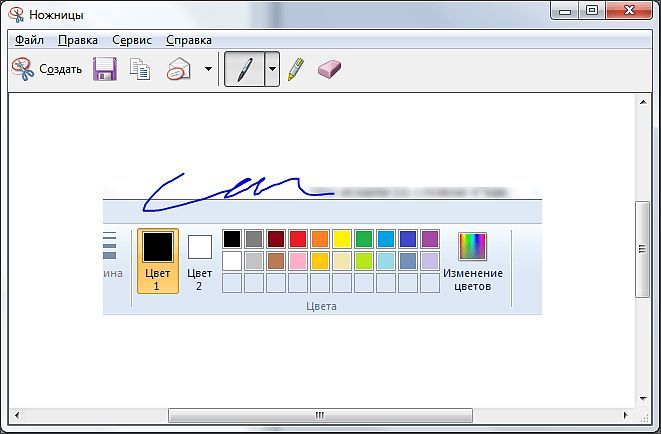Click the vertical scrollbar up arrow

click(x=643, y=102)
